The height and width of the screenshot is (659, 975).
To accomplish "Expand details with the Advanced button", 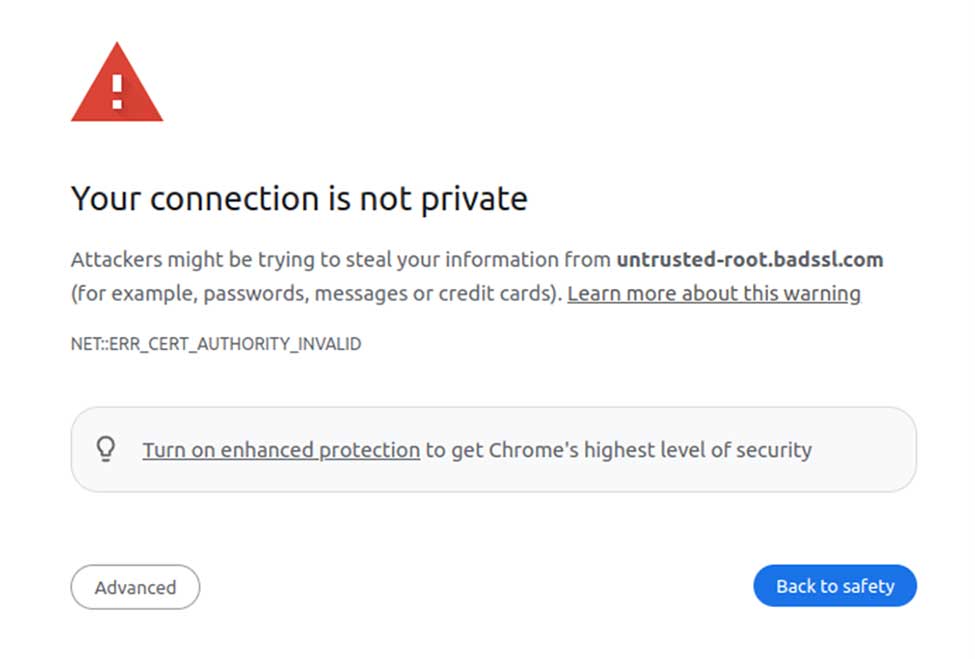I will pyautogui.click(x=135, y=587).
